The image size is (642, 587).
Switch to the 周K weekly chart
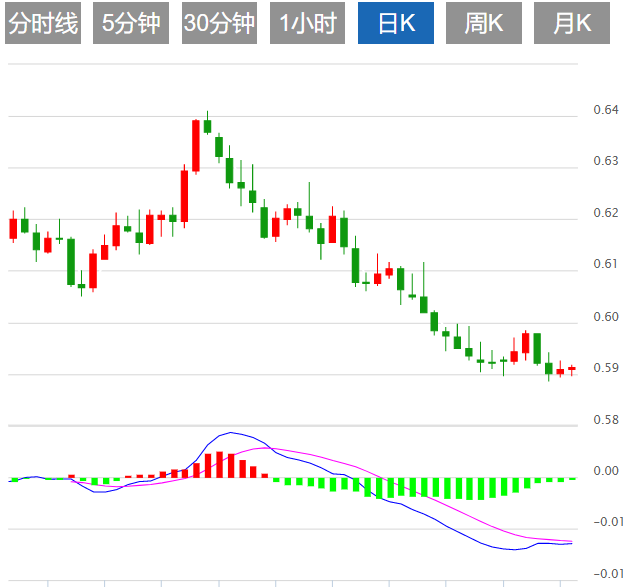pyautogui.click(x=484, y=23)
